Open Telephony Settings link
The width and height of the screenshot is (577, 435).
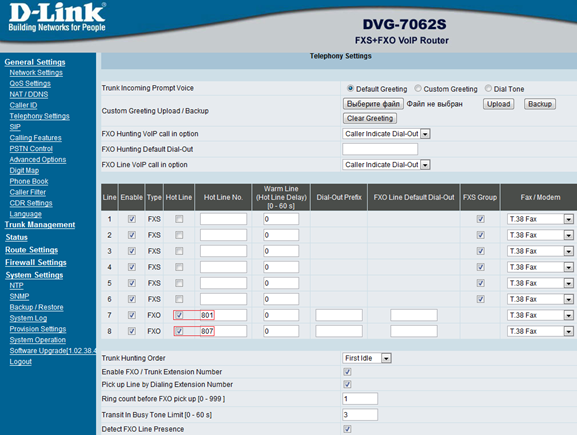pyautogui.click(x=39, y=116)
